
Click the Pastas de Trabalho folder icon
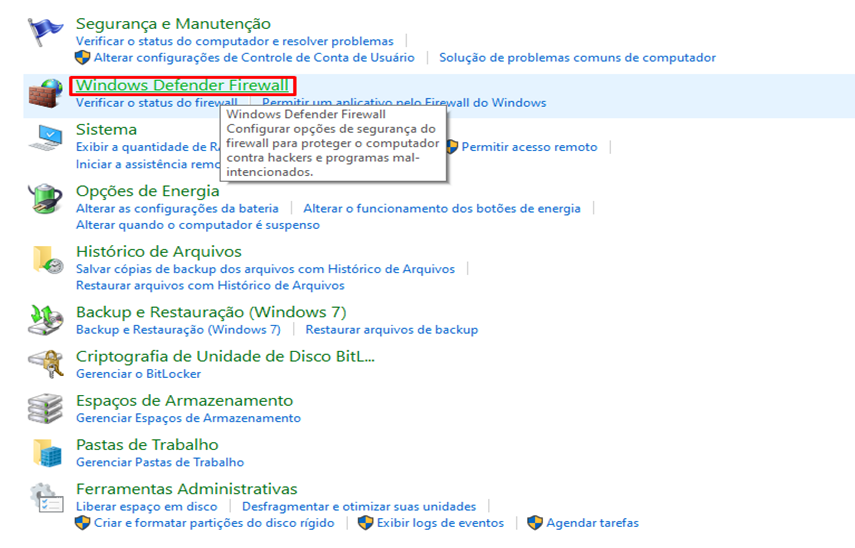tap(47, 453)
